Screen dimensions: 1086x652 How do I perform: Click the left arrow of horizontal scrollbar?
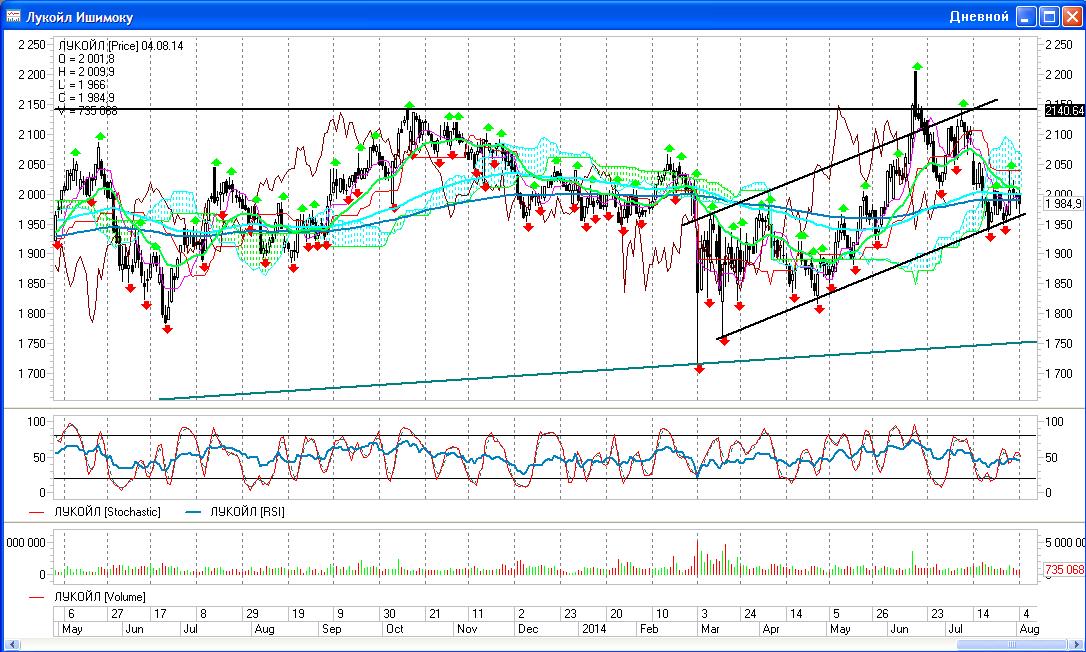click(12, 645)
